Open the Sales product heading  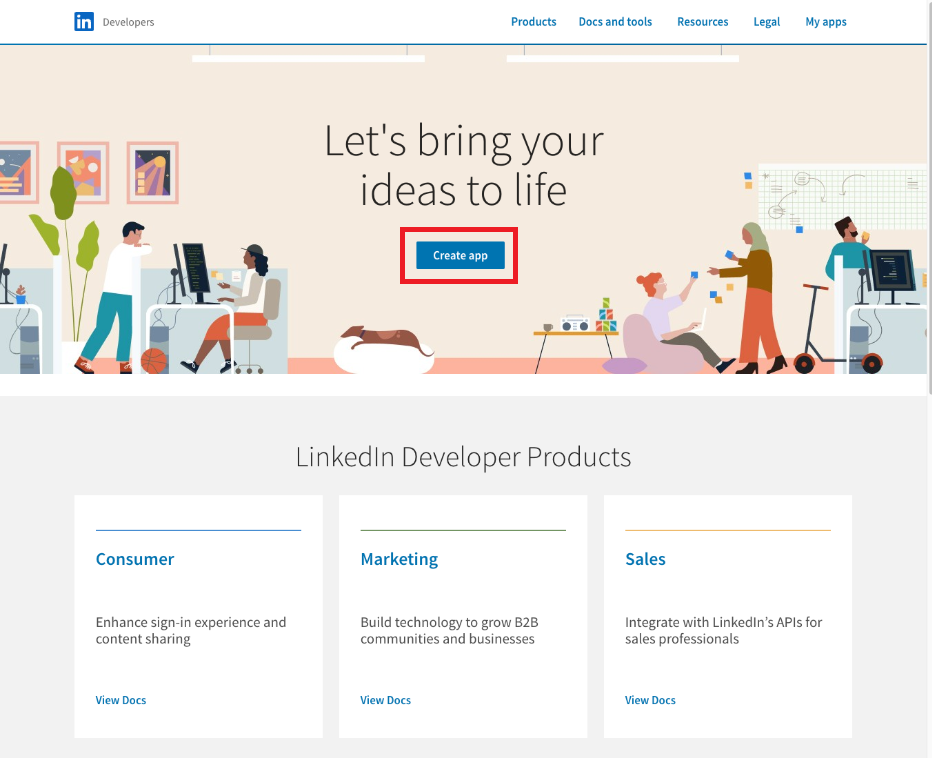[645, 559]
